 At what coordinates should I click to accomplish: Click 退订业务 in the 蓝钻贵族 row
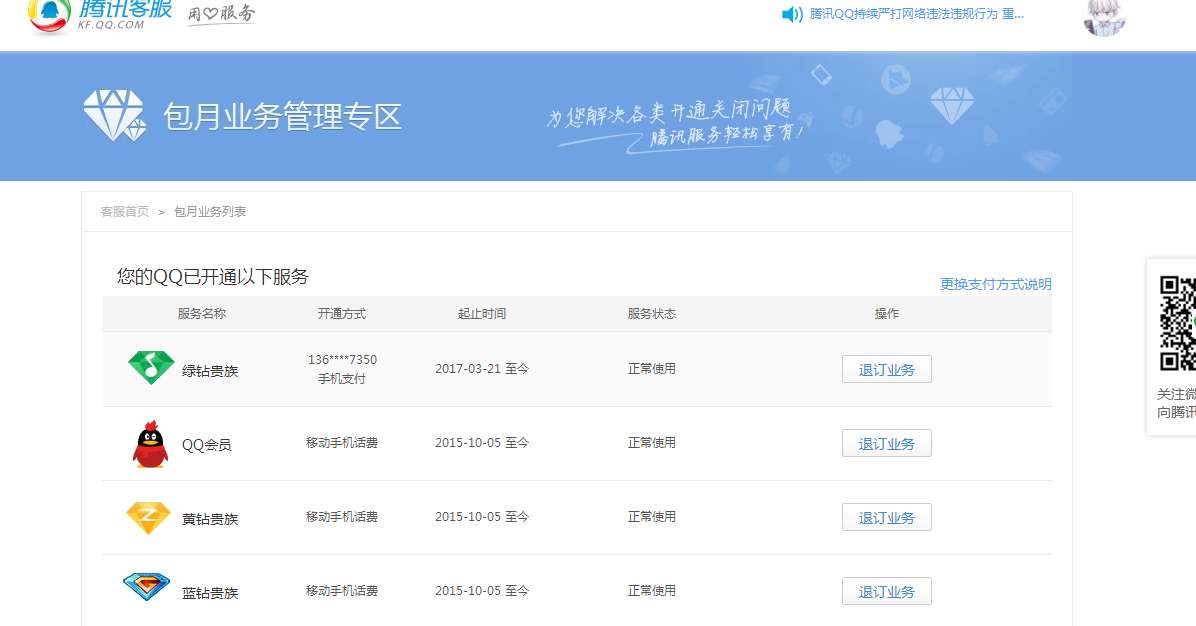tap(886, 591)
